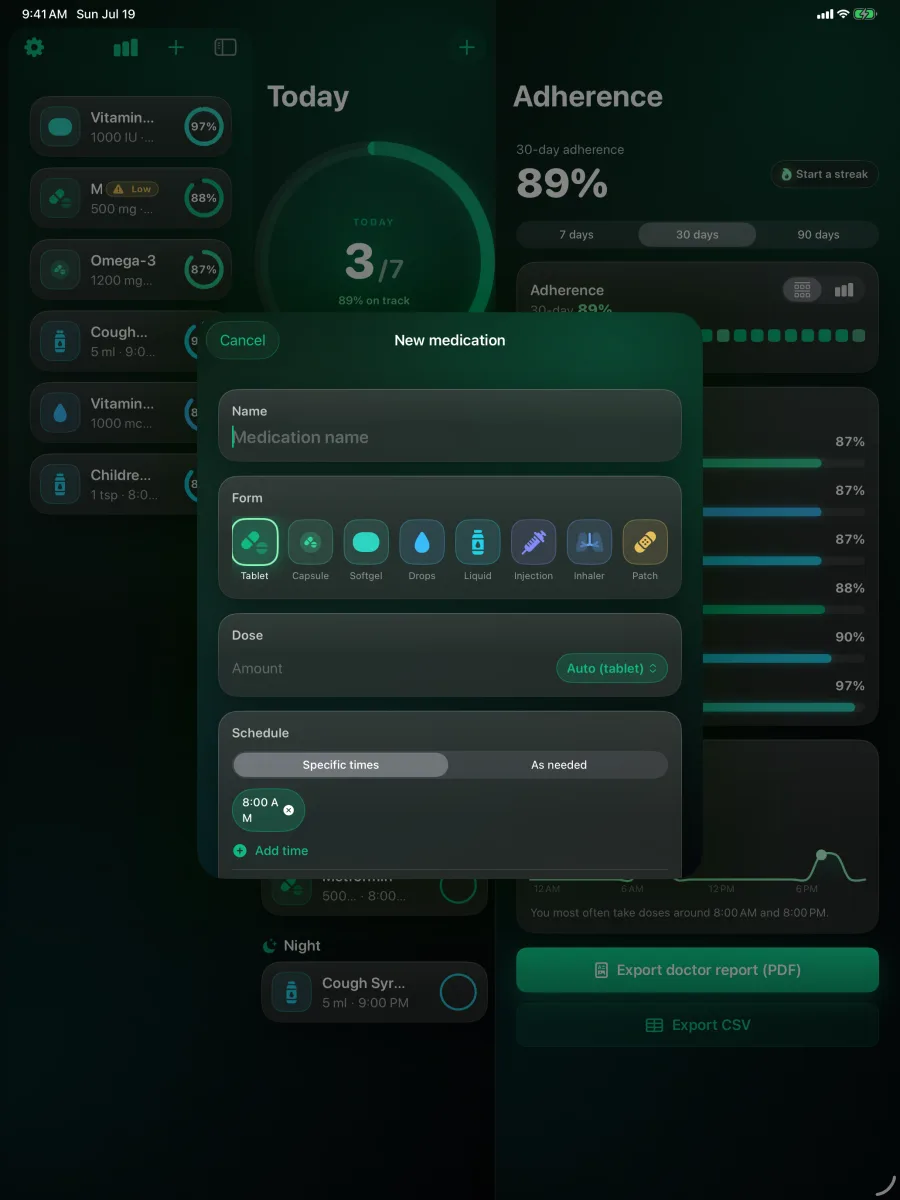
Task: Click Export doctor report (PDF) button
Action: coord(697,970)
